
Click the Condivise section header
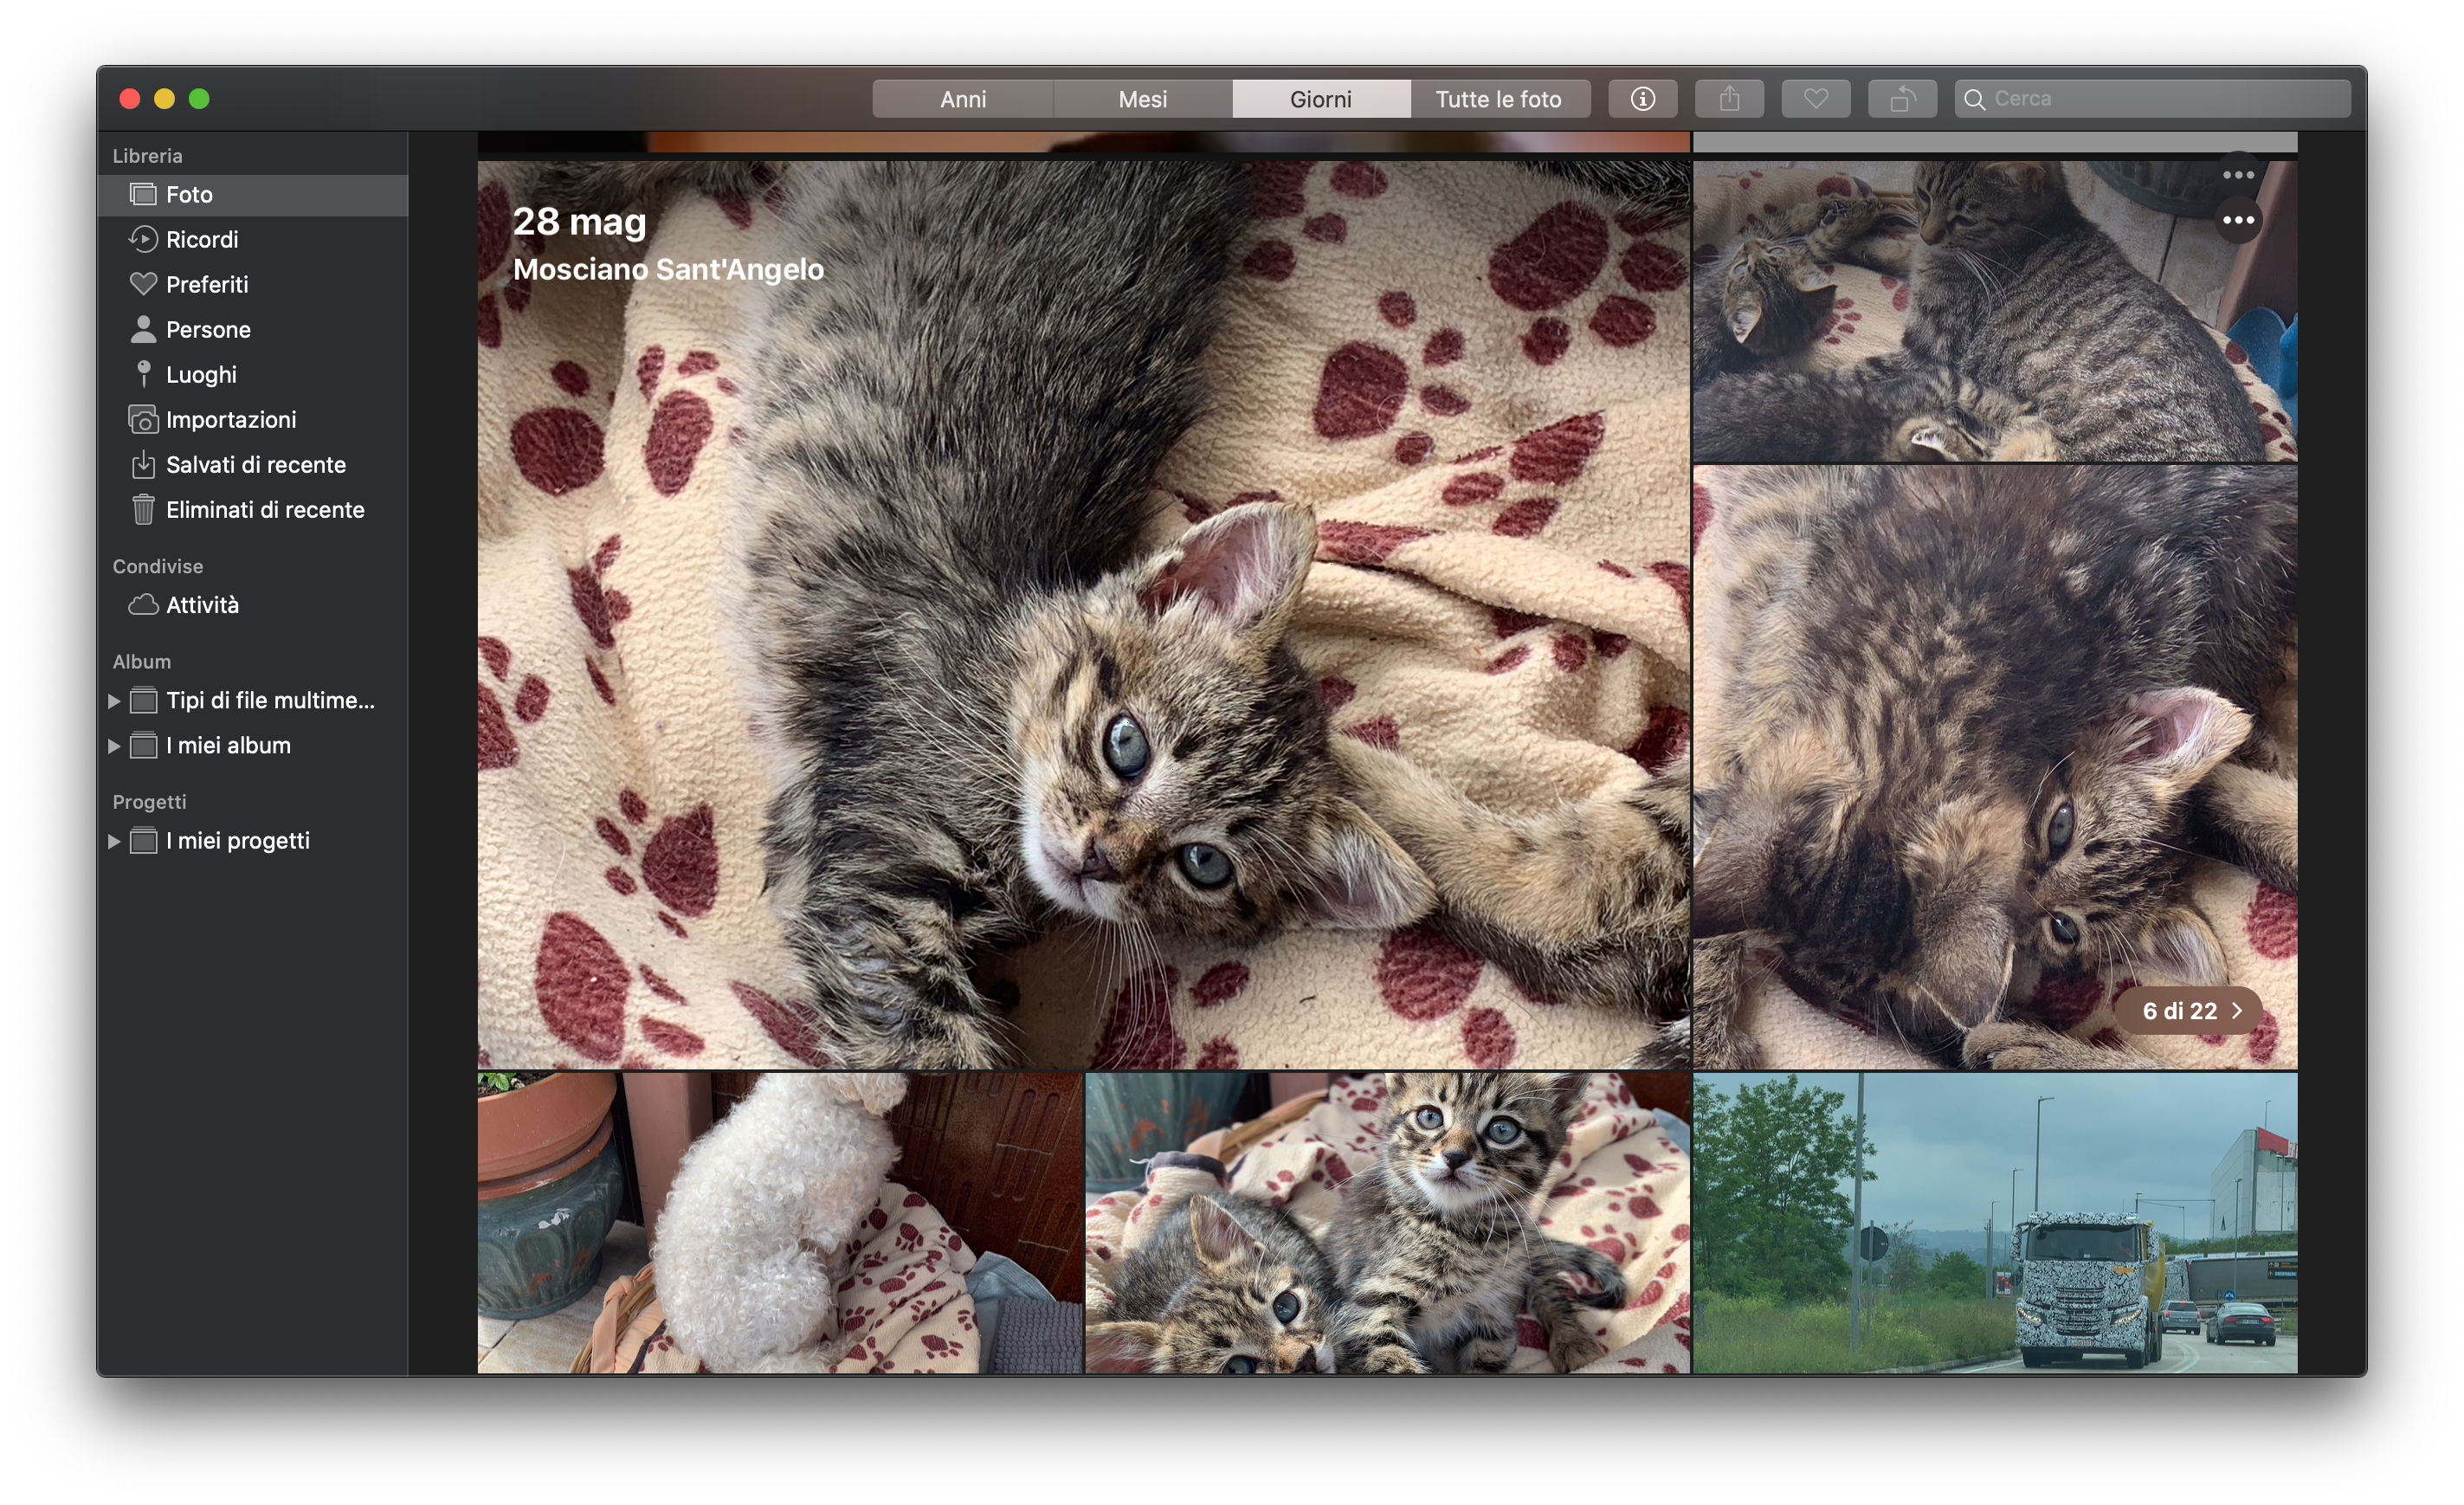point(157,566)
